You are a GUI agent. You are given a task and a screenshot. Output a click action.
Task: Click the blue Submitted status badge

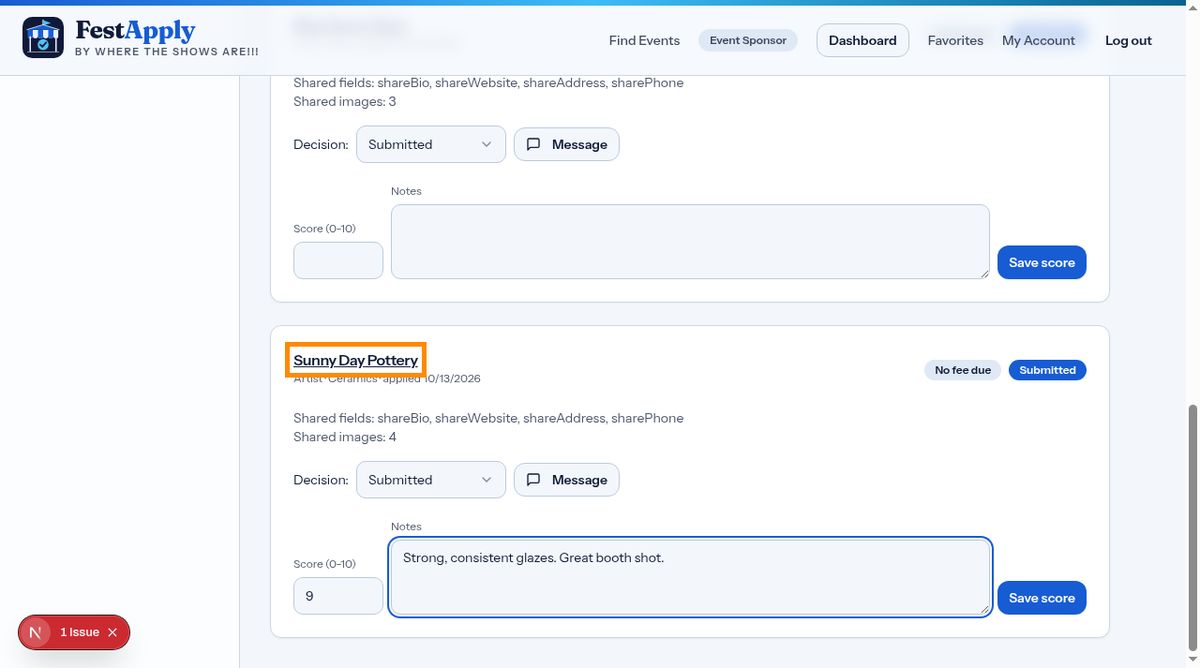coord(1047,370)
